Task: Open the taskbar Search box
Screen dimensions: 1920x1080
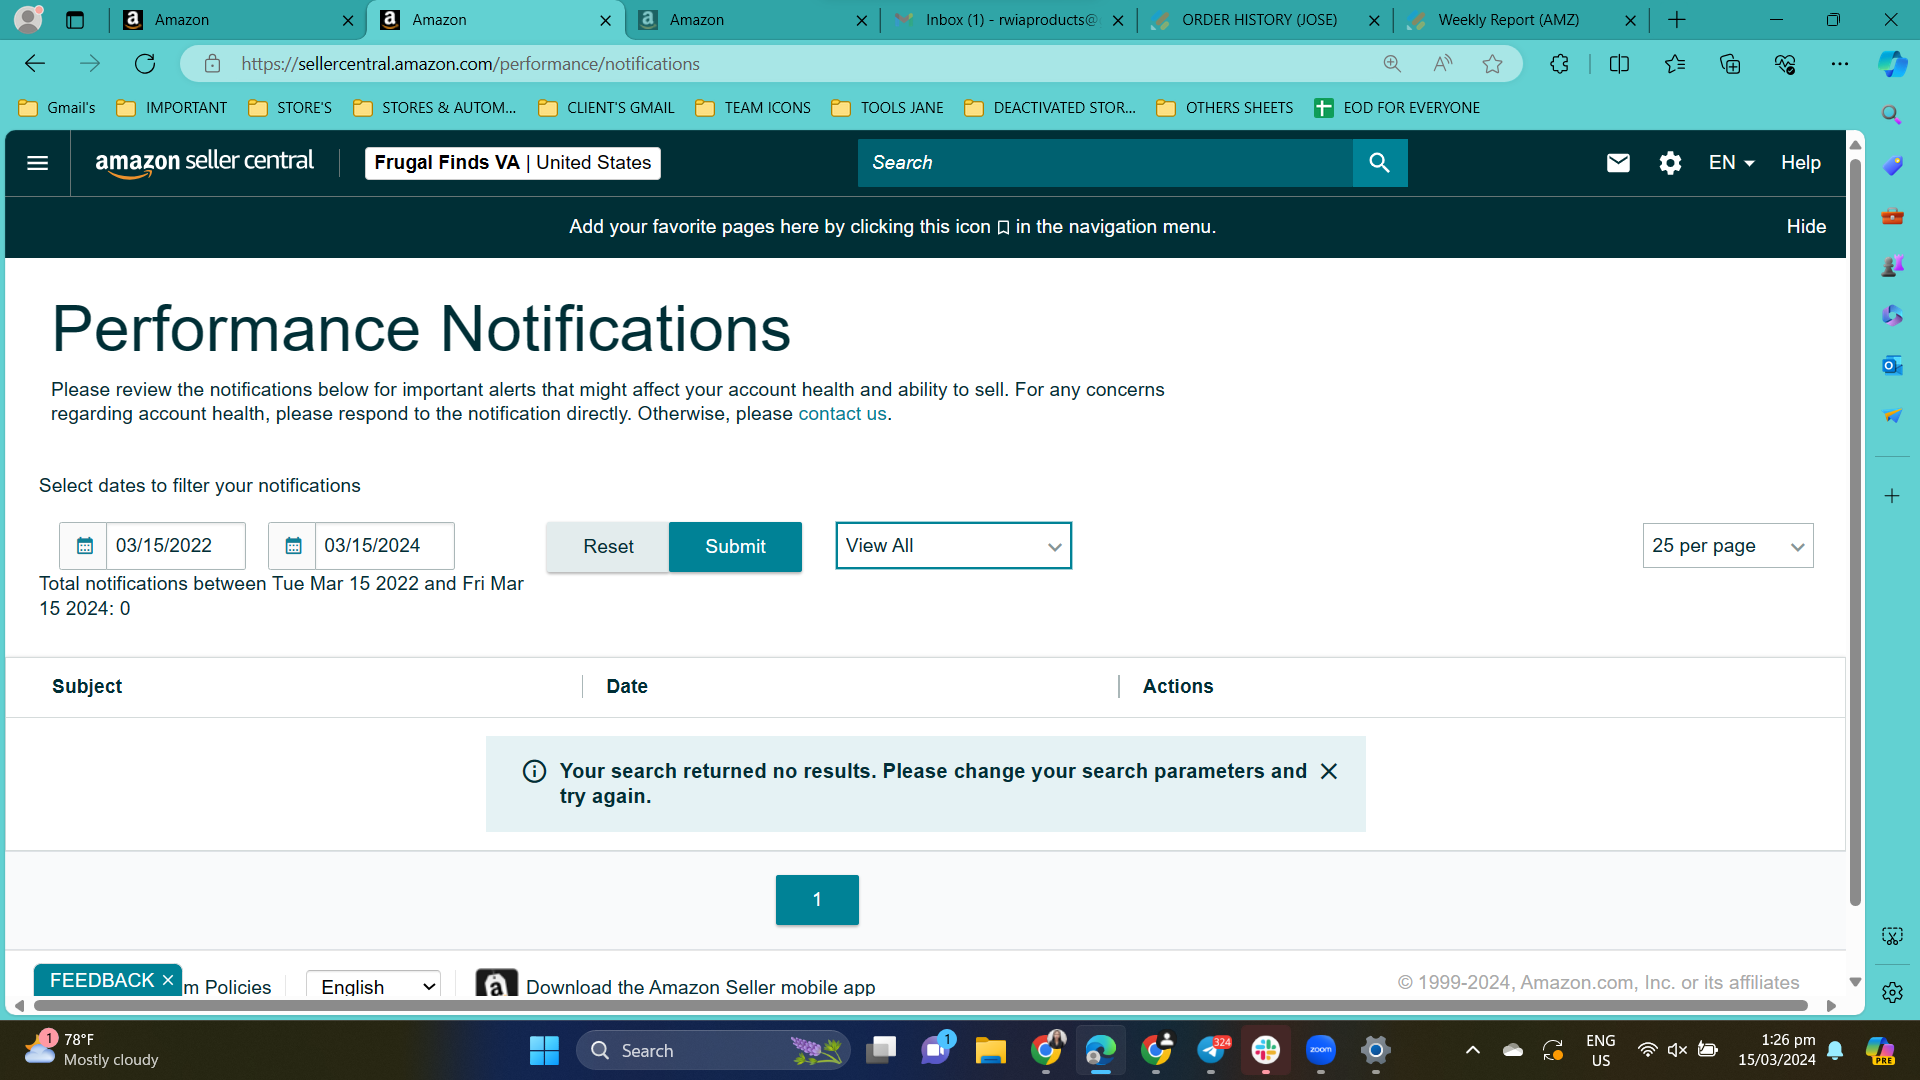Action: coord(714,1050)
